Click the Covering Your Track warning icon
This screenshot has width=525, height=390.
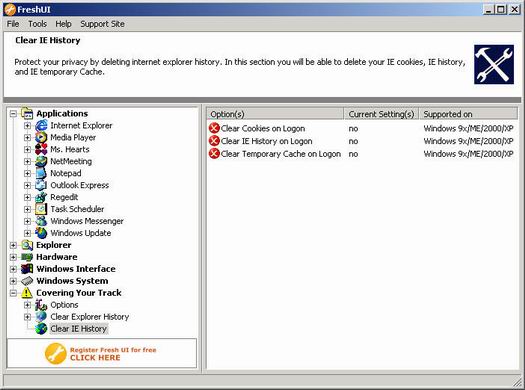pyautogui.click(x=27, y=293)
